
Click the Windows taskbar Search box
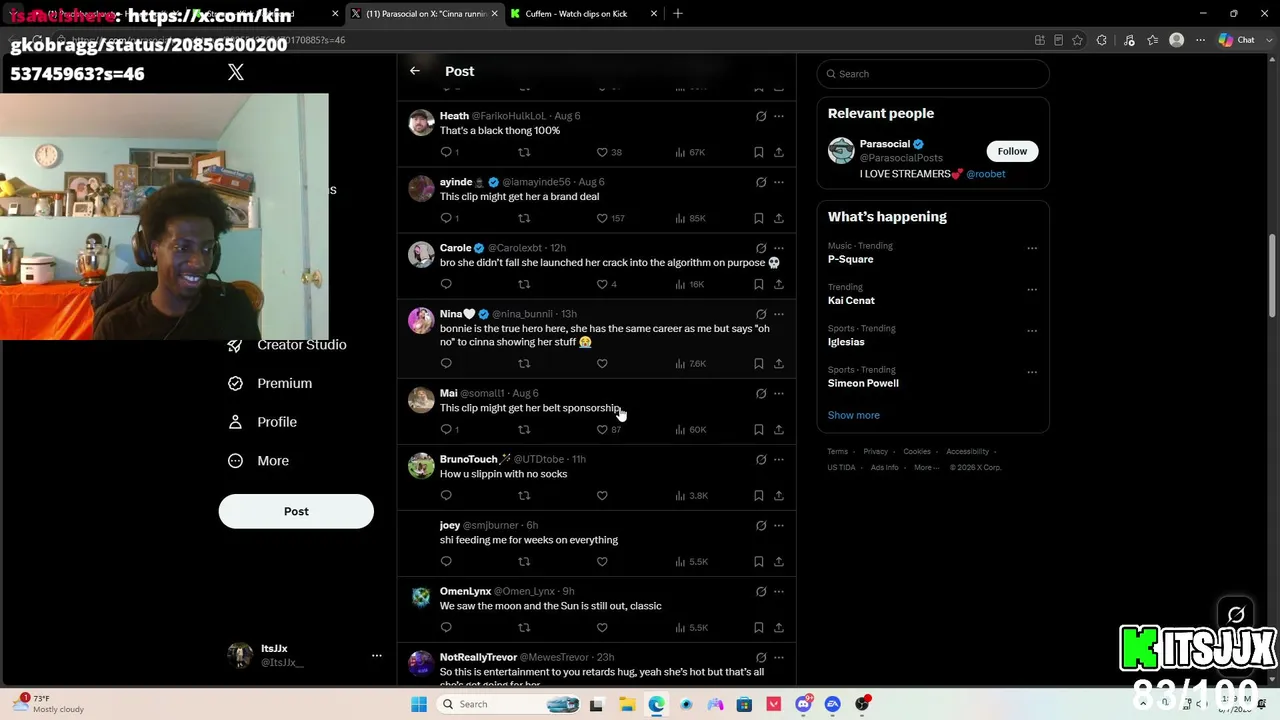(x=509, y=704)
